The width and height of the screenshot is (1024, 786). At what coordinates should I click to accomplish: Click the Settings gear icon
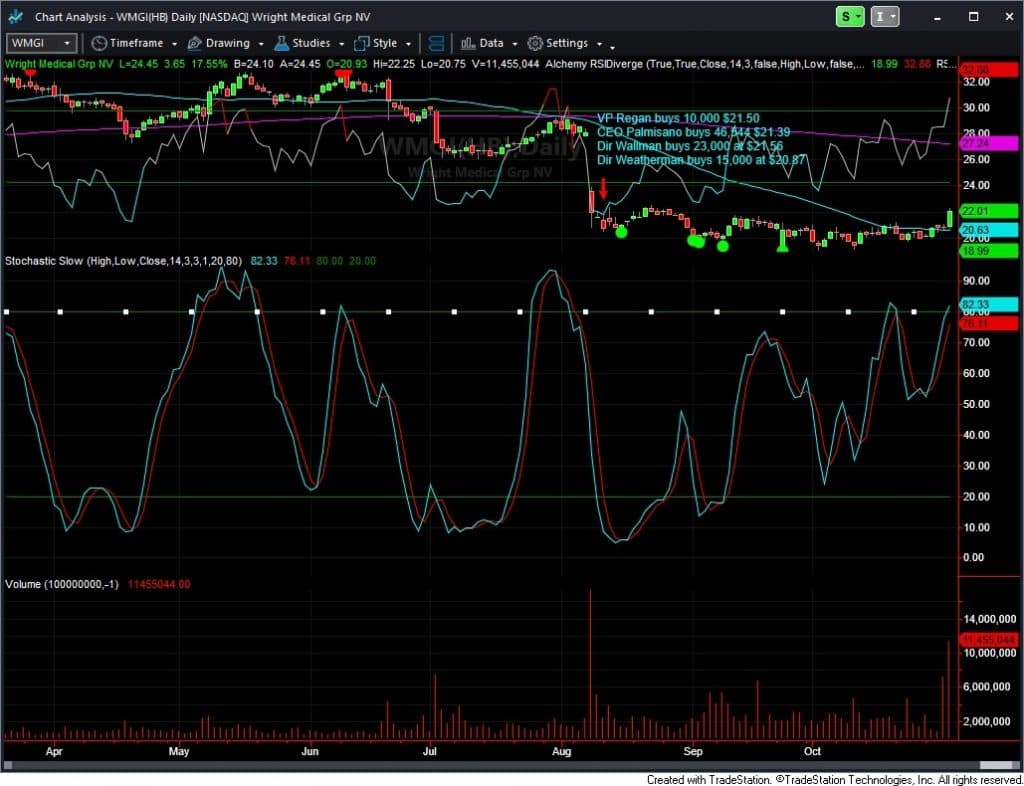(x=535, y=43)
